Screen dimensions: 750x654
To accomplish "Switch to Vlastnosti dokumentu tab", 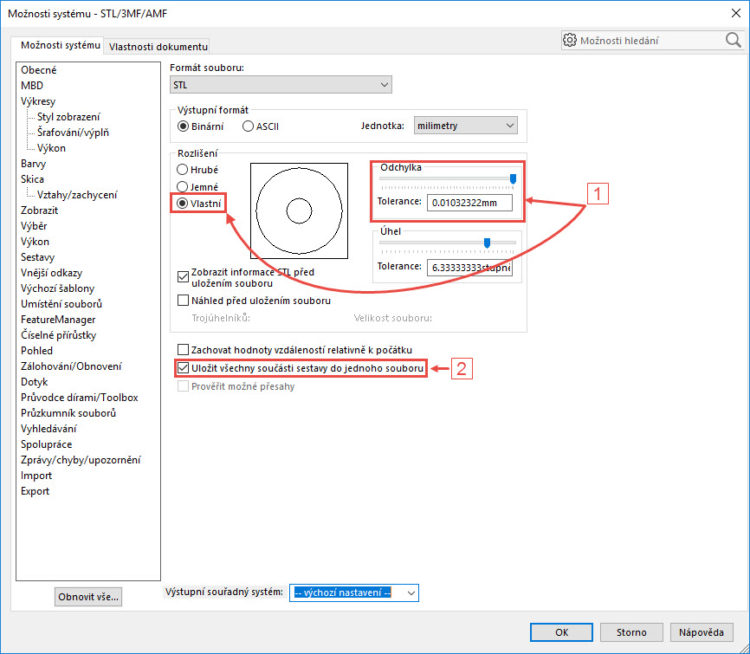I will [x=158, y=46].
